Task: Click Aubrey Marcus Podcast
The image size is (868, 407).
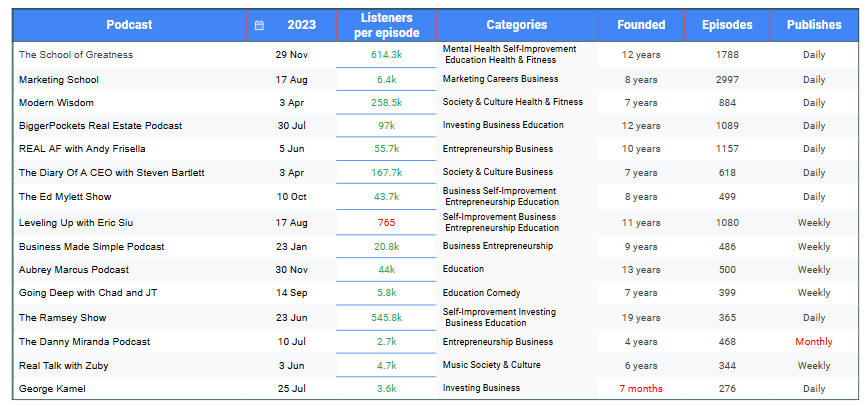Action: [x=74, y=270]
